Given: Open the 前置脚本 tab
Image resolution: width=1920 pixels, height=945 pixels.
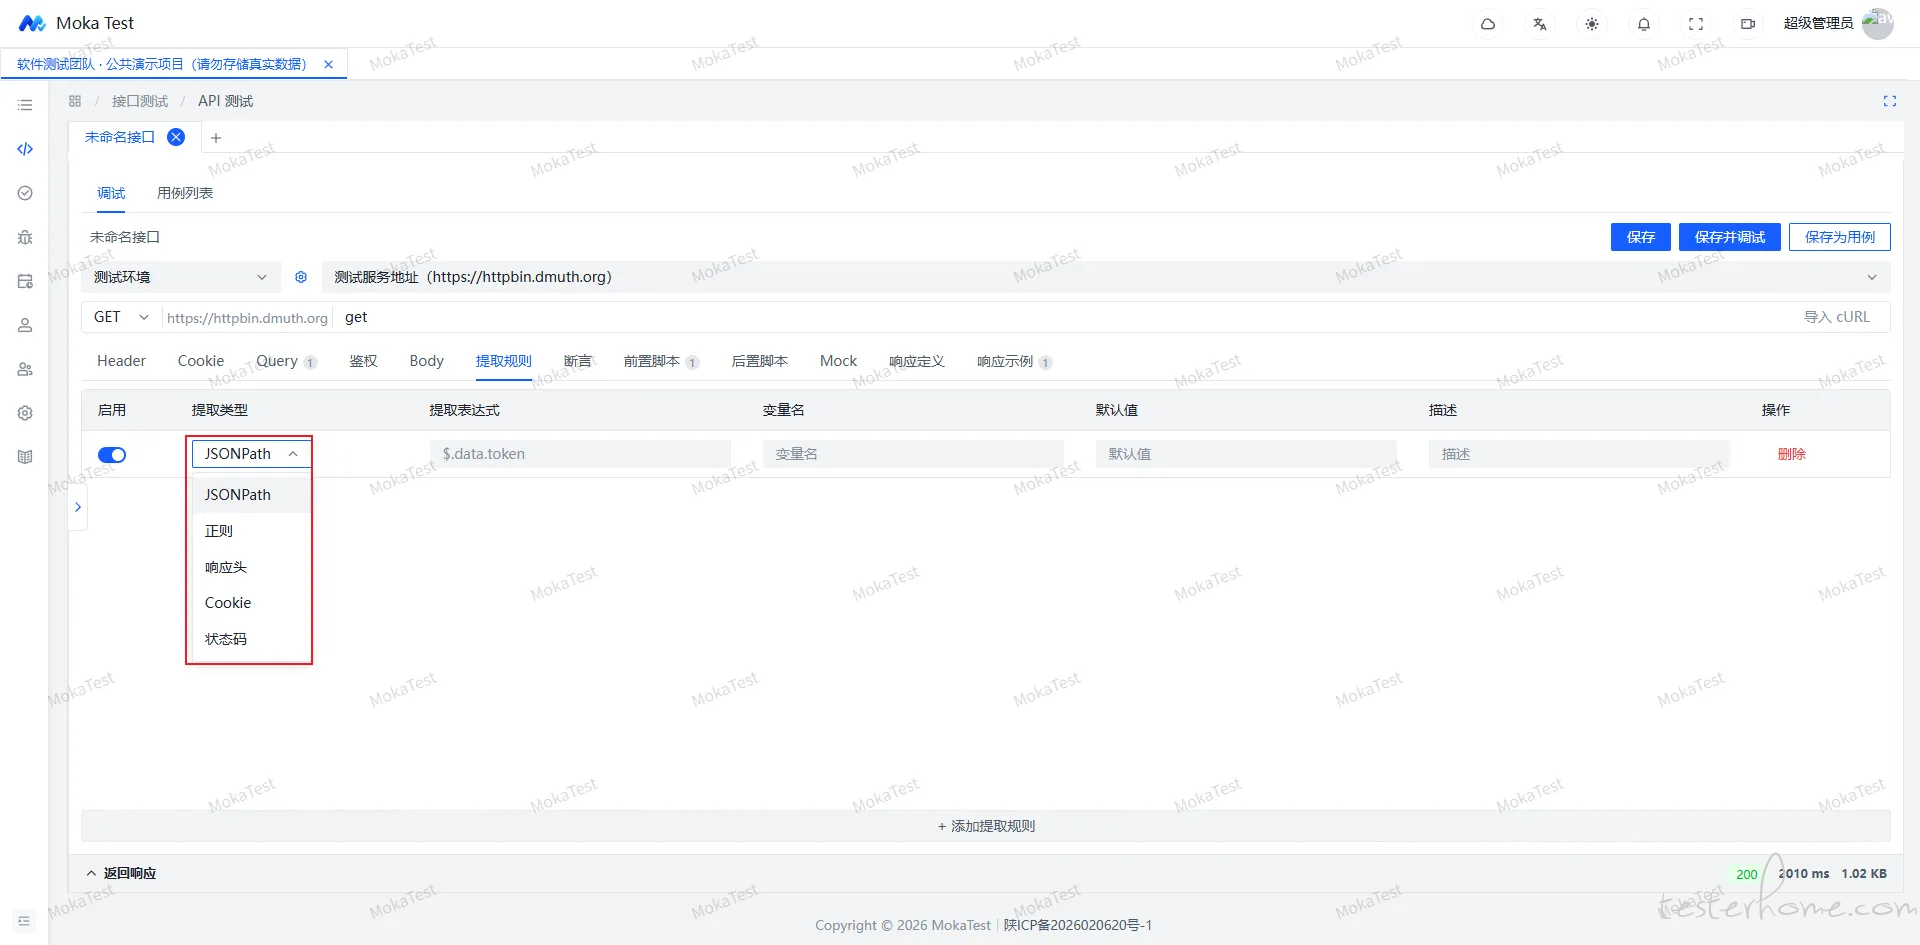Looking at the screenshot, I should (661, 361).
